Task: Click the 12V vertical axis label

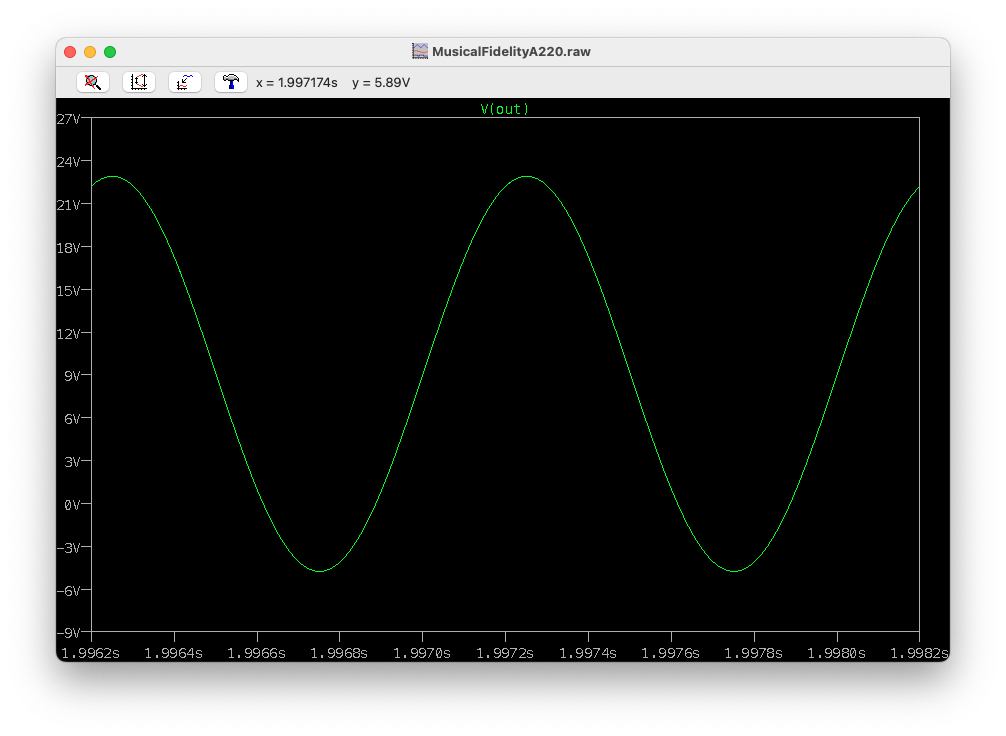Action: click(x=69, y=334)
